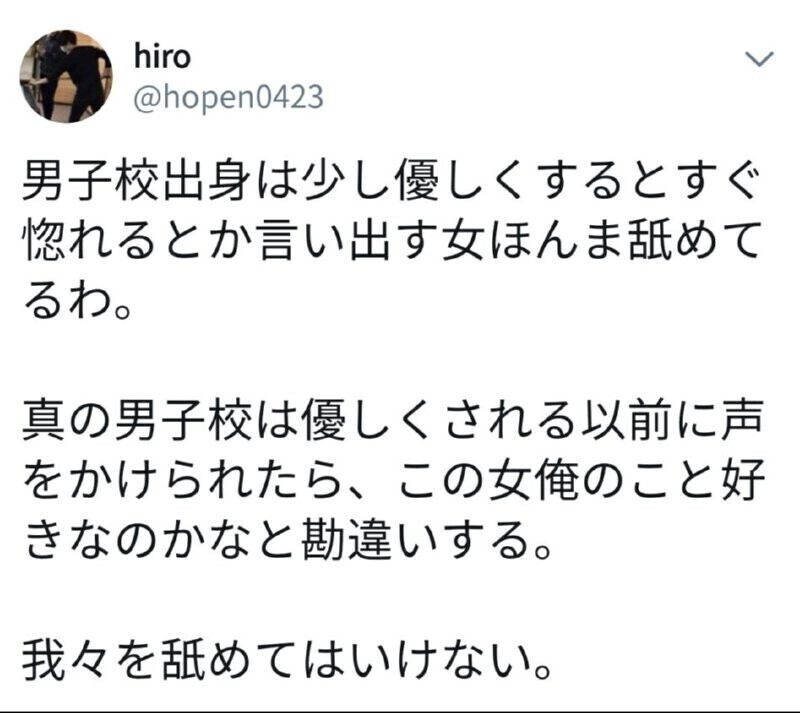800x713 pixels.
Task: Expand the tweet options chevron menu
Action: tap(759, 59)
